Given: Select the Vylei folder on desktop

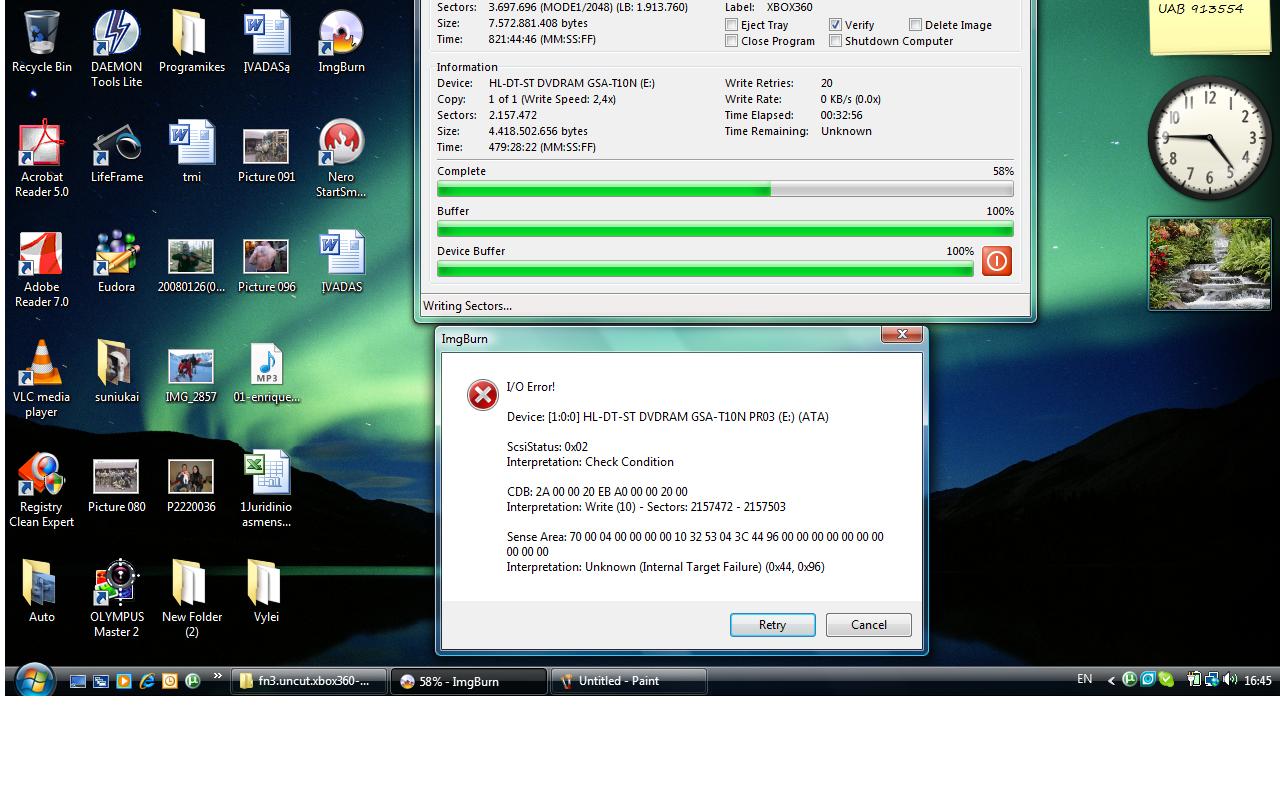Looking at the screenshot, I should pos(266,591).
